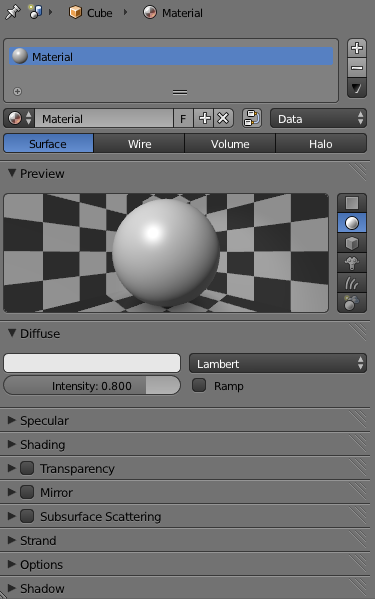Open material slot specials arrow menu
This screenshot has height=599, width=375.
(357, 88)
